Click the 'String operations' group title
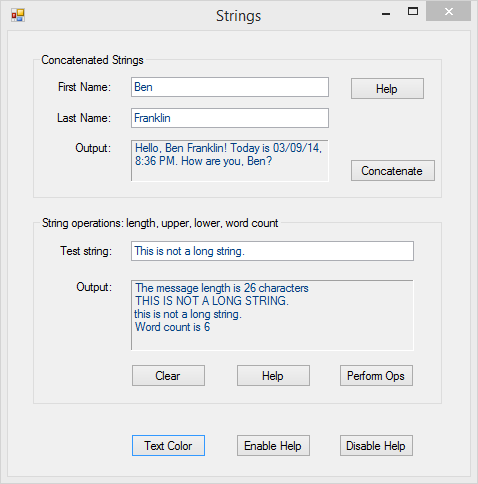Screen dimensions: 478x484 pyautogui.click(x=160, y=223)
